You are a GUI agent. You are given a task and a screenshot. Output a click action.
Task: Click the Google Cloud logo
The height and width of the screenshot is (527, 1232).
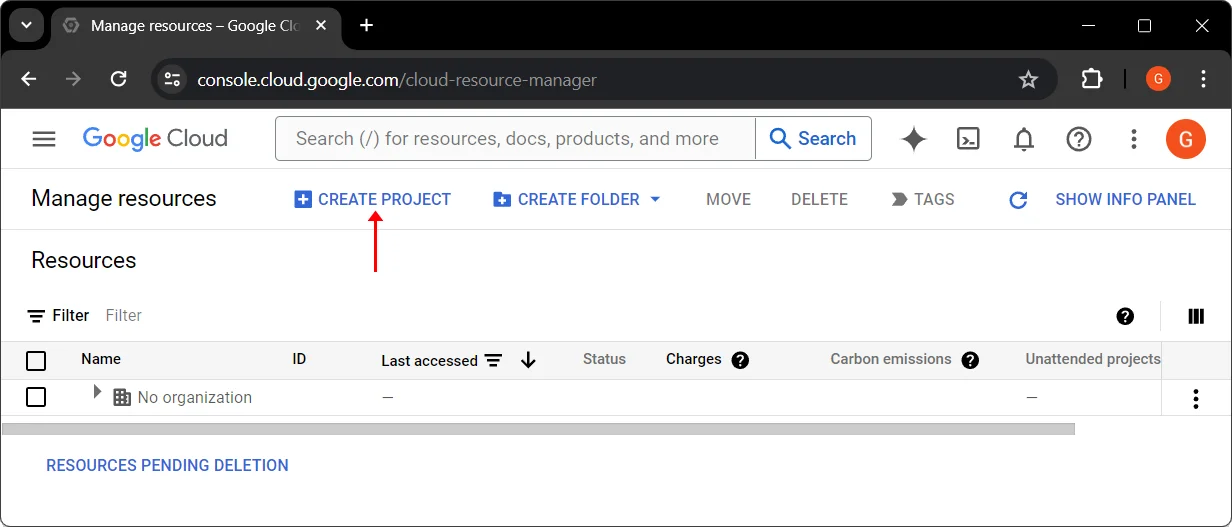[155, 139]
